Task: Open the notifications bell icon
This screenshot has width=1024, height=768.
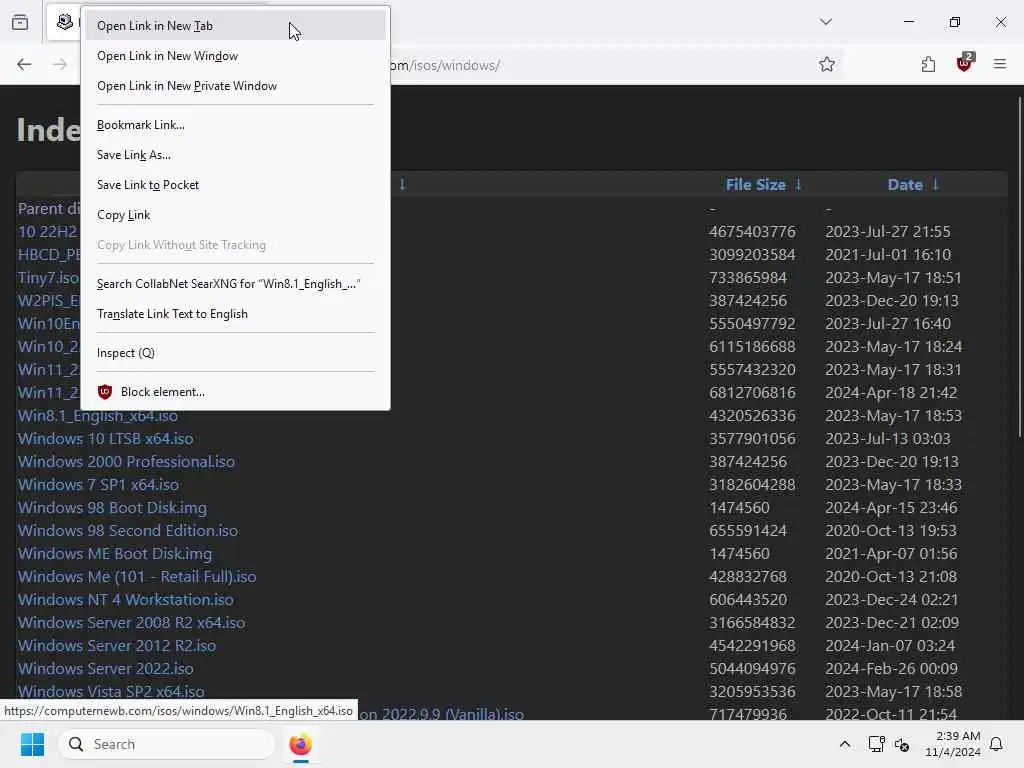Action: (x=997, y=744)
